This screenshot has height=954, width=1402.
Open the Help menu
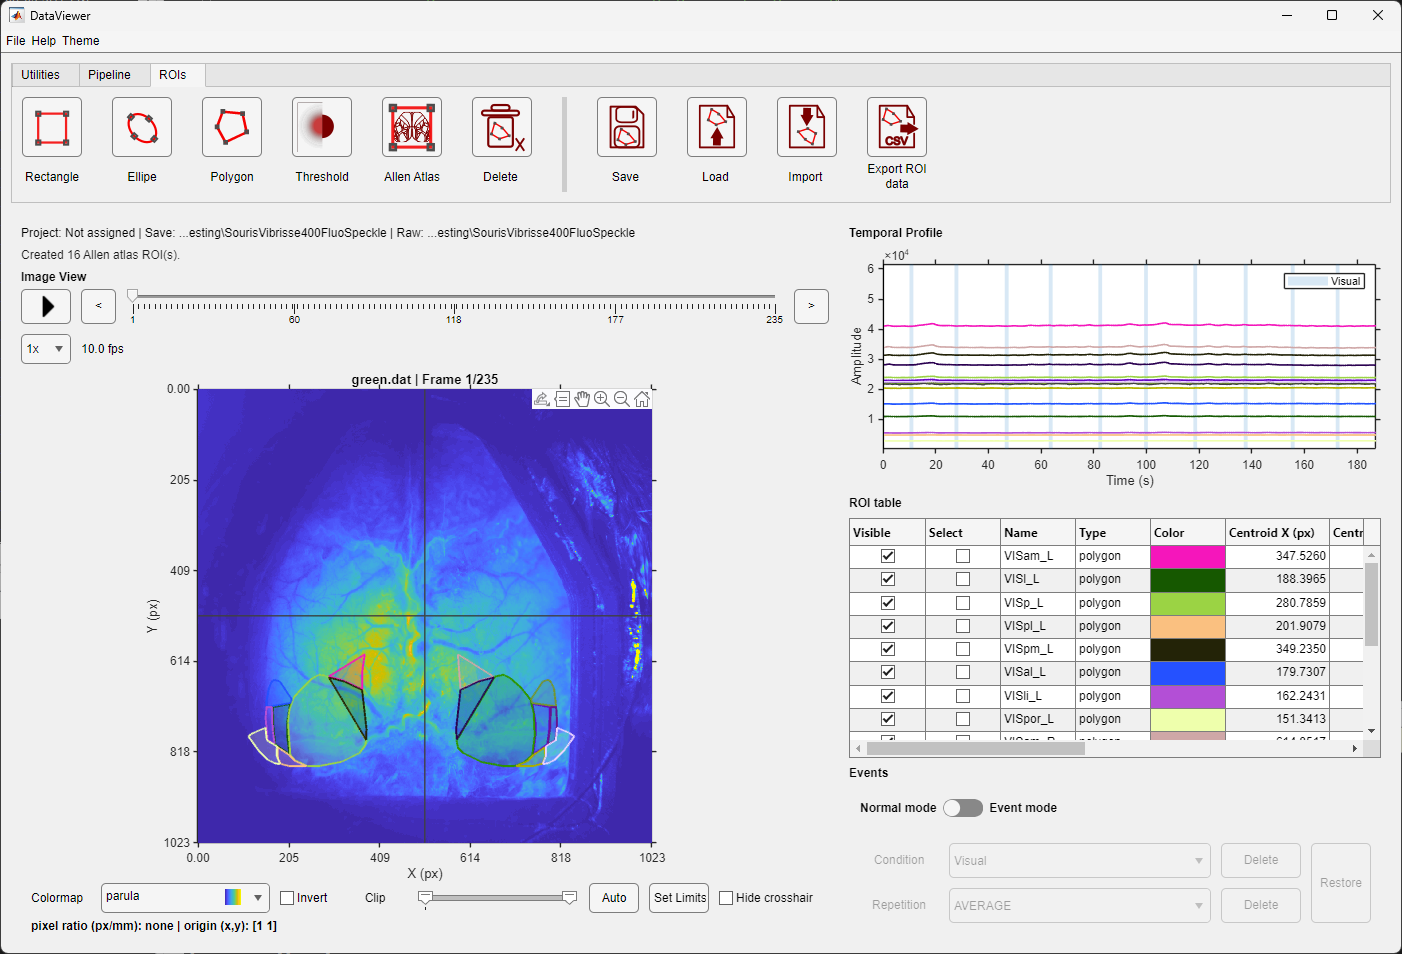tap(44, 41)
